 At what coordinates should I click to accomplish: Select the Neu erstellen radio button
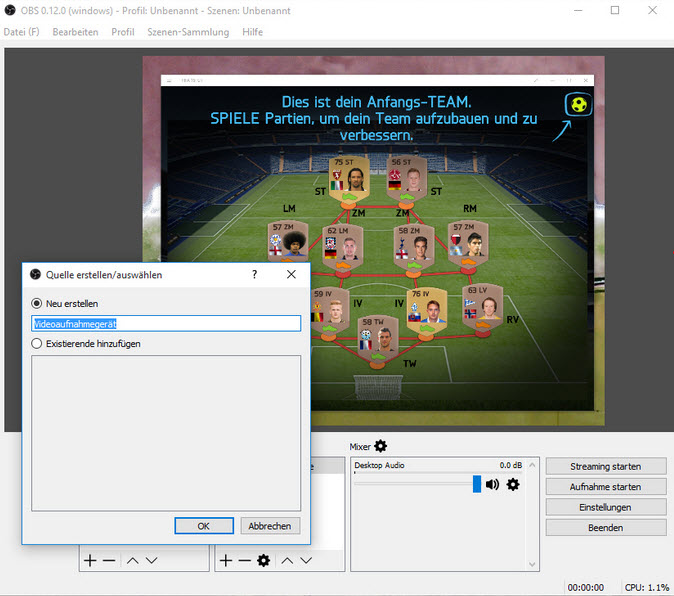tap(37, 303)
